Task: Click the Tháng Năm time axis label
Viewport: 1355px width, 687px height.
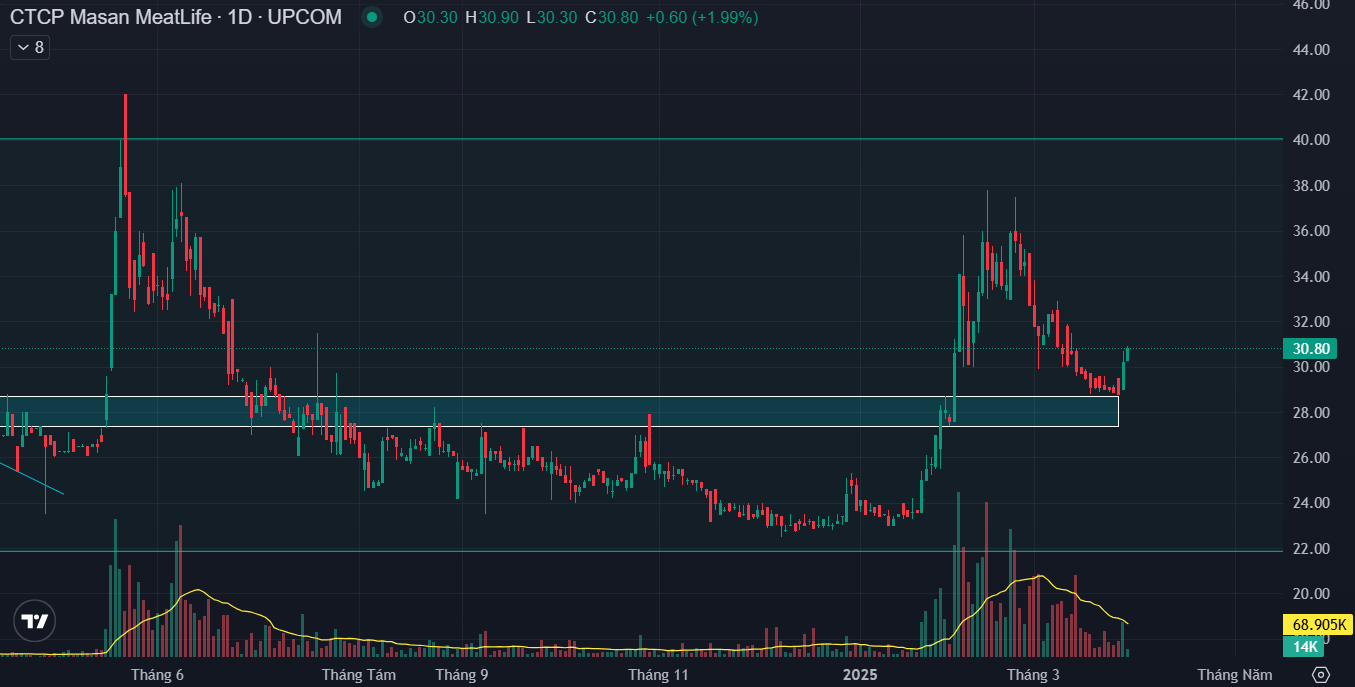Action: click(1235, 675)
